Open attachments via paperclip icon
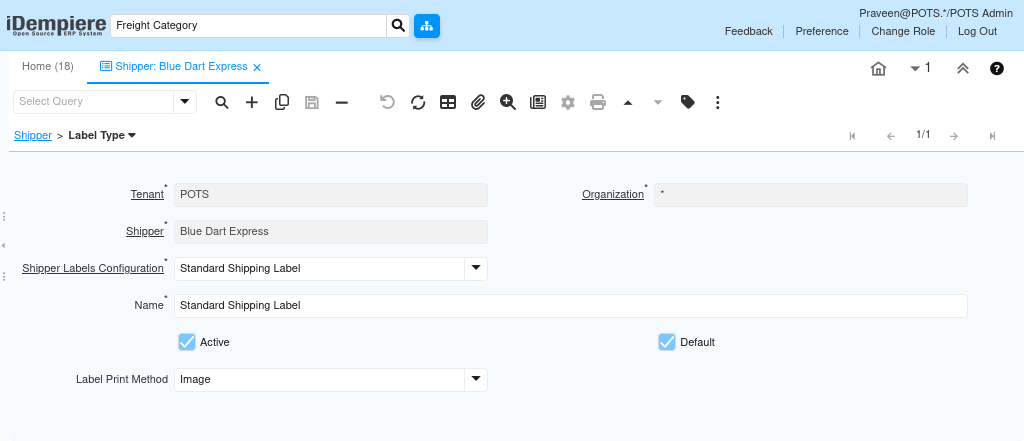Screen dimensions: 1024x441 click(x=478, y=103)
